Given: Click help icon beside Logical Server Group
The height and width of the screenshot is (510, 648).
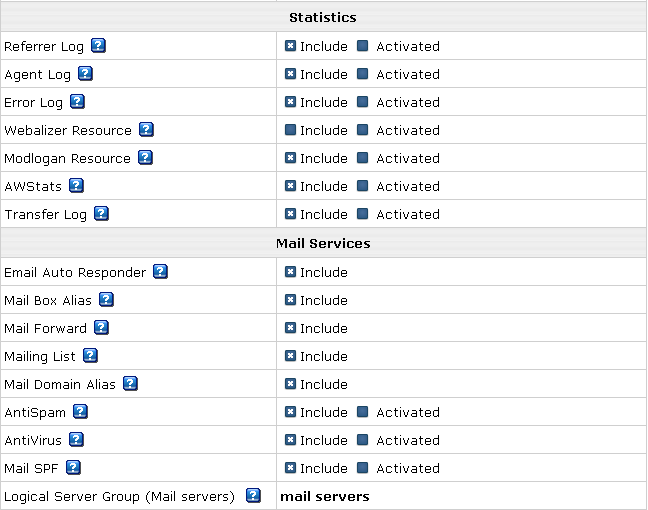Looking at the screenshot, I should [x=253, y=495].
